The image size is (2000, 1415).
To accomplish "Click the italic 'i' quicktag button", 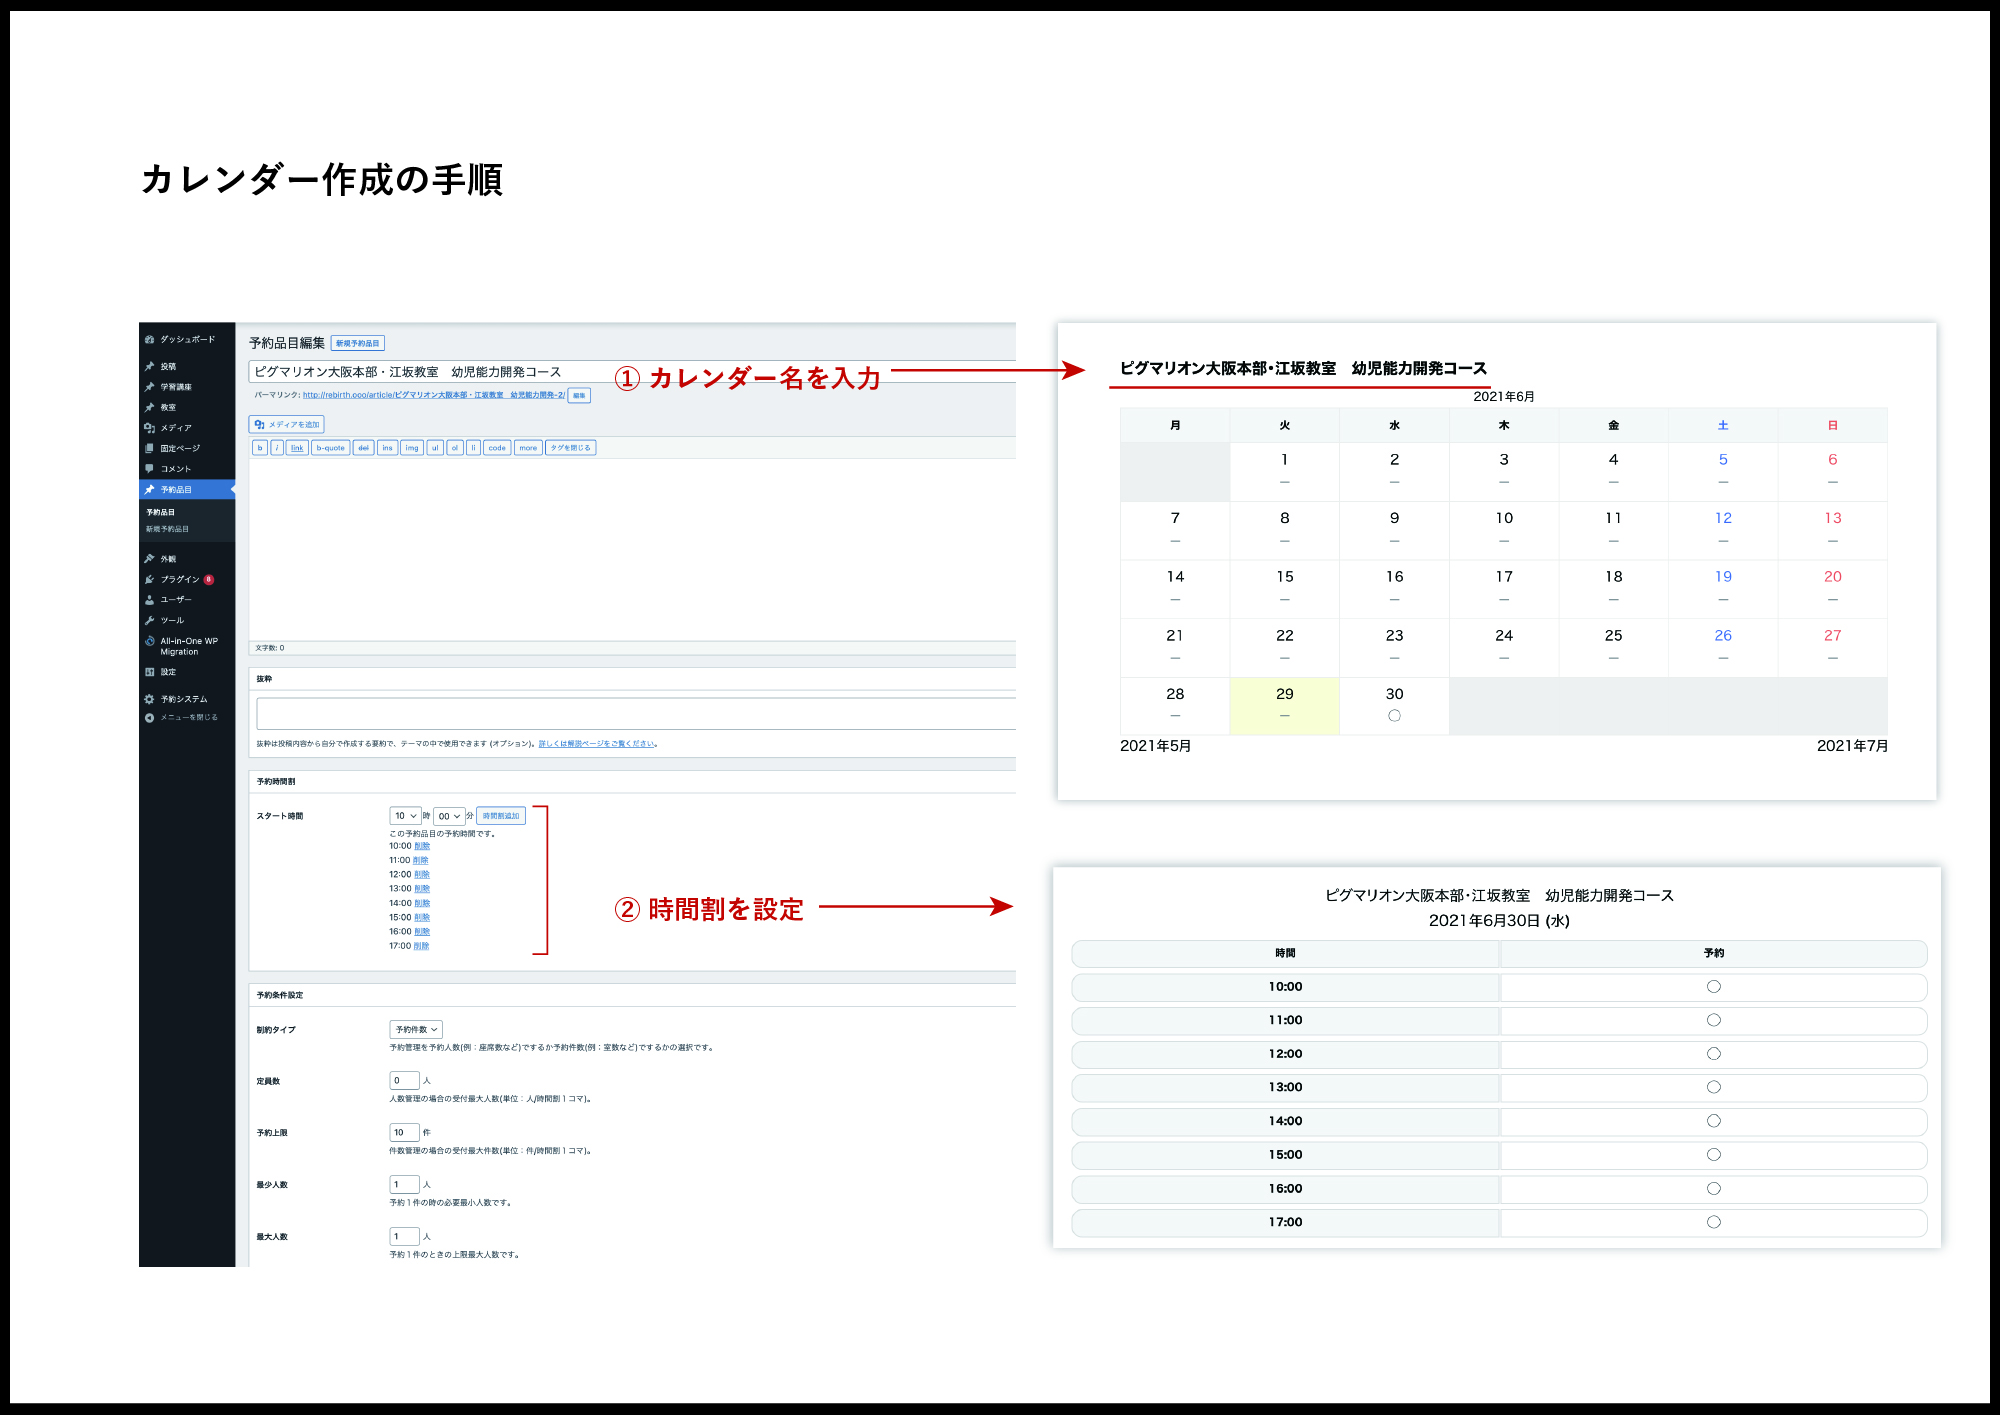I will point(277,448).
